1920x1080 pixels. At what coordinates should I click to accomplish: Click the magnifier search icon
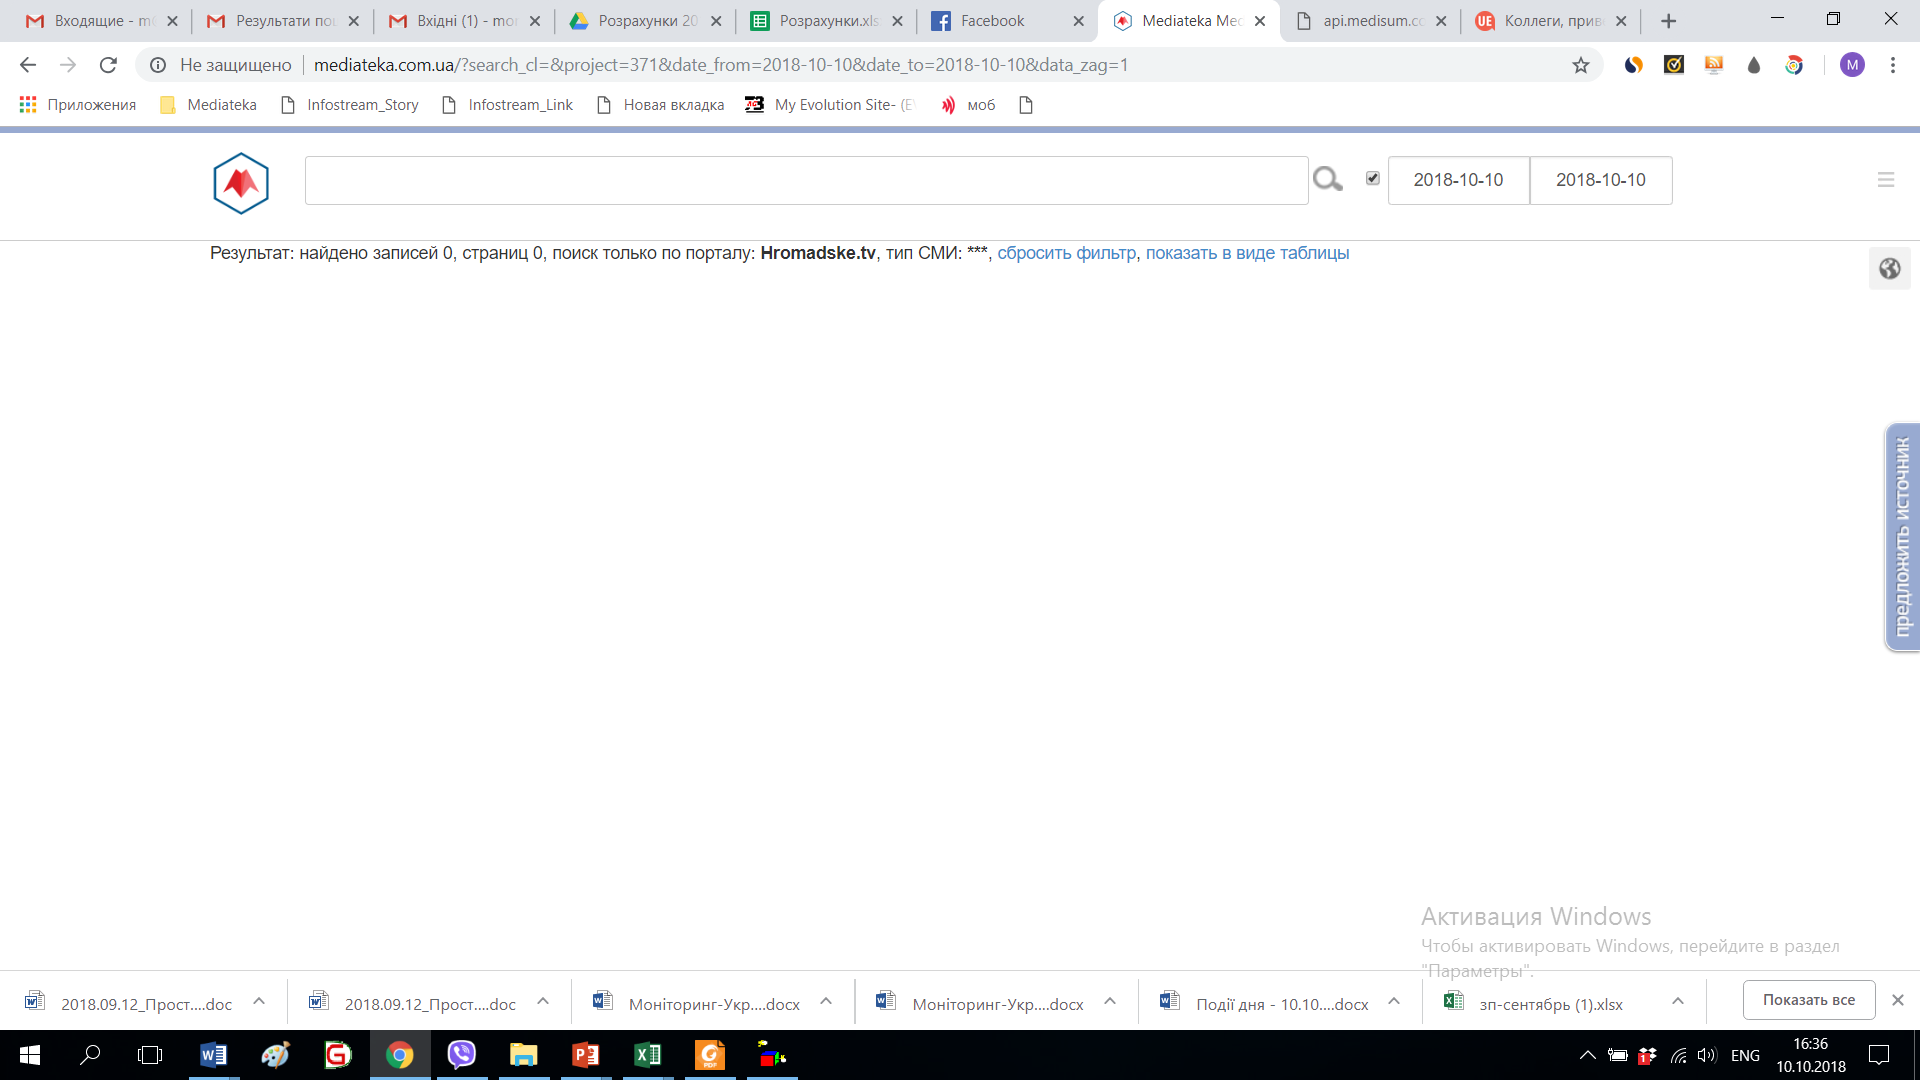click(x=1327, y=179)
